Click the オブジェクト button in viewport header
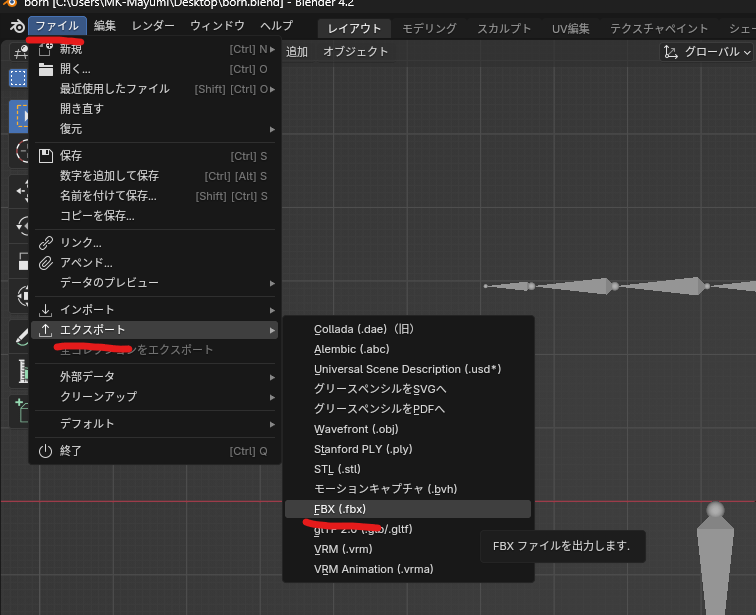This screenshot has width=756, height=615. tap(355, 52)
